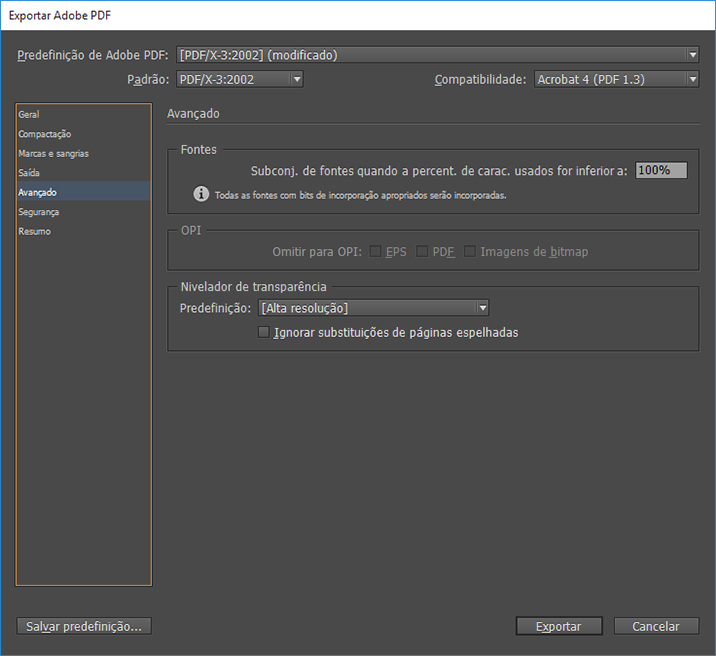Go to the Saída settings
Image resolution: width=716 pixels, height=656 pixels.
[29, 173]
